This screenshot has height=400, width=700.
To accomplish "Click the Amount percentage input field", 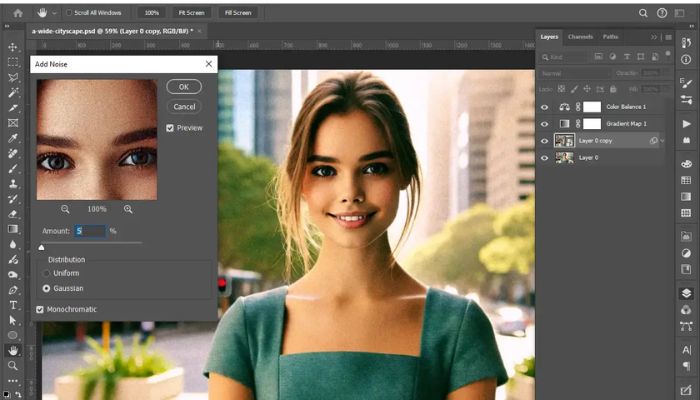I will coord(91,231).
